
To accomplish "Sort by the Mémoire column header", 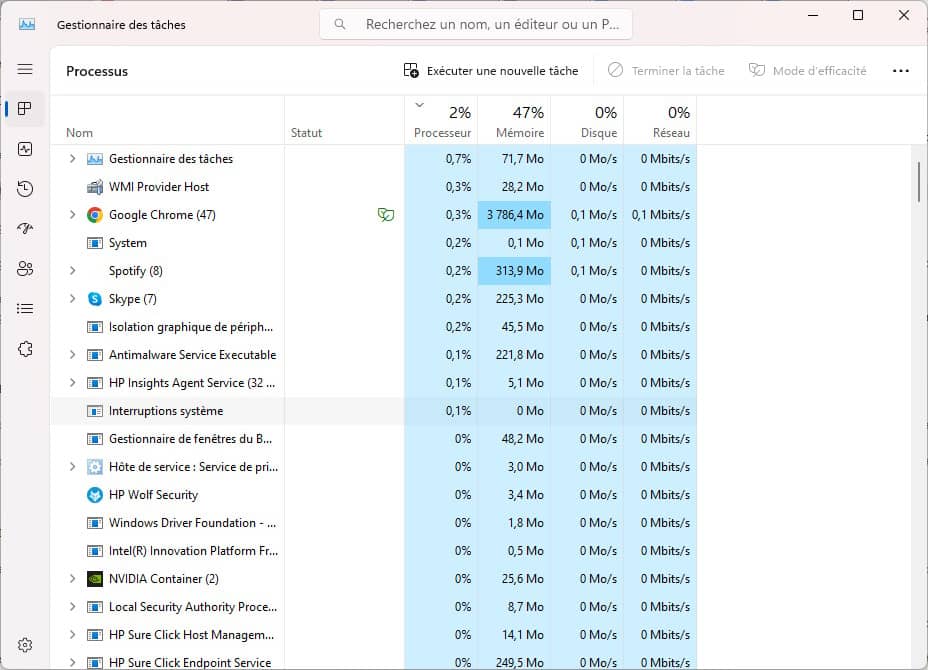I will point(514,121).
